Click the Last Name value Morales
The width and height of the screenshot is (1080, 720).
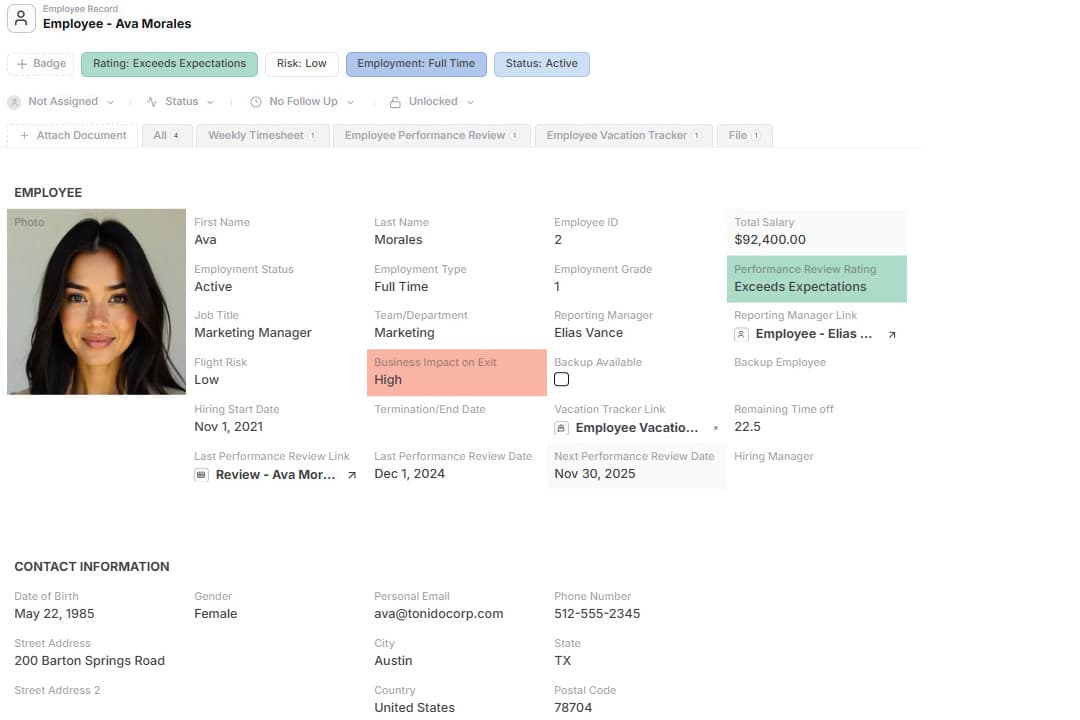point(398,240)
